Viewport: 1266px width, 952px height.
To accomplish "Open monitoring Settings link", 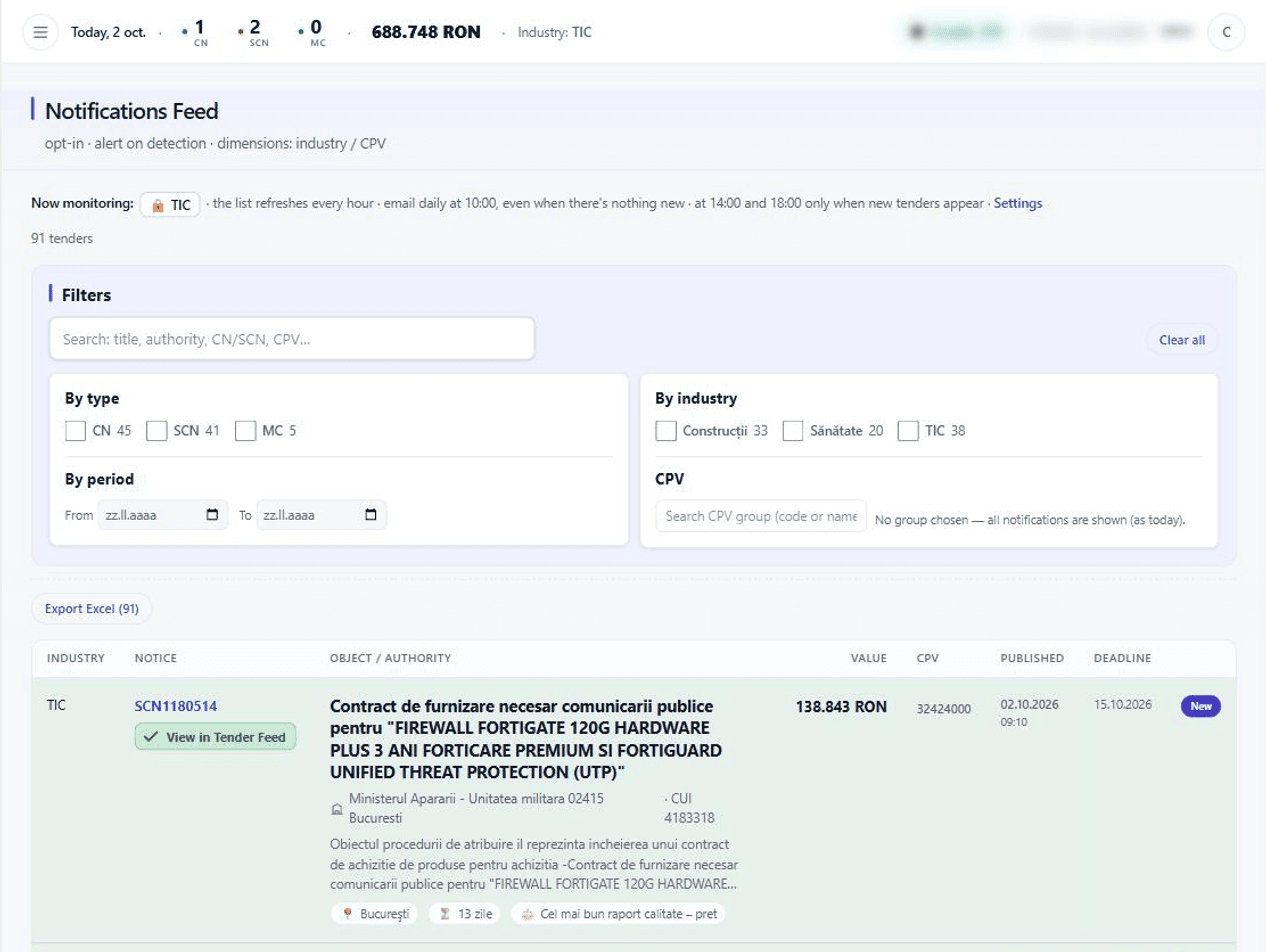I will (1018, 203).
